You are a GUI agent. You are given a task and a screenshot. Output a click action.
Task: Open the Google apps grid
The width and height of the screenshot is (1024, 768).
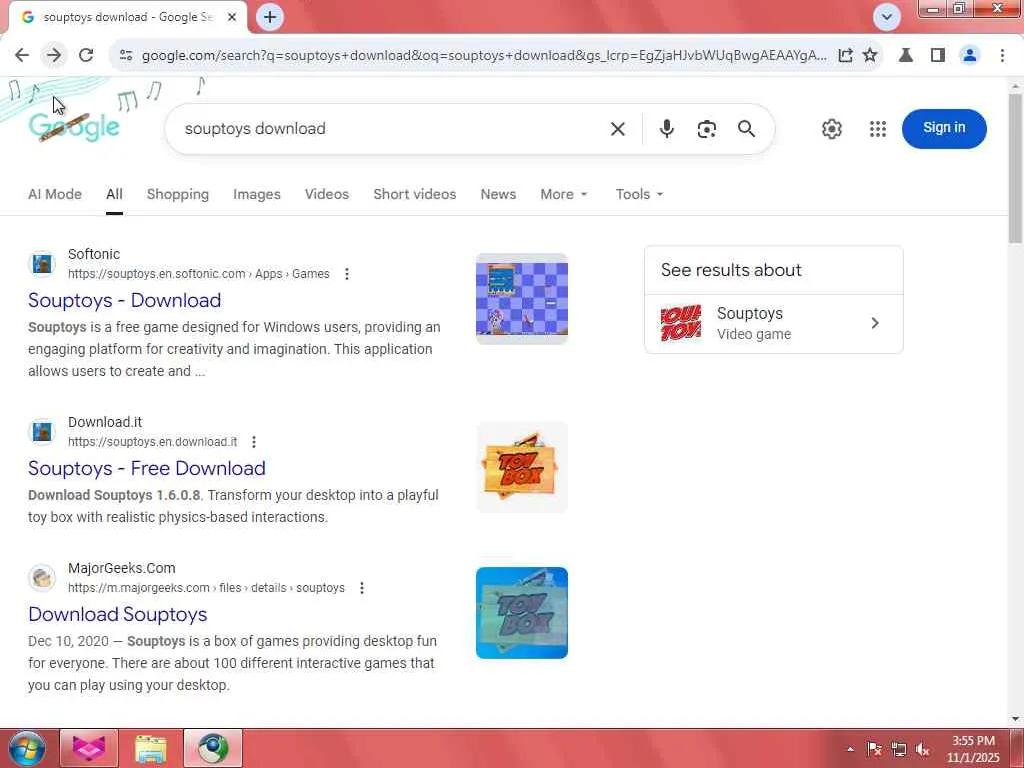tap(878, 129)
